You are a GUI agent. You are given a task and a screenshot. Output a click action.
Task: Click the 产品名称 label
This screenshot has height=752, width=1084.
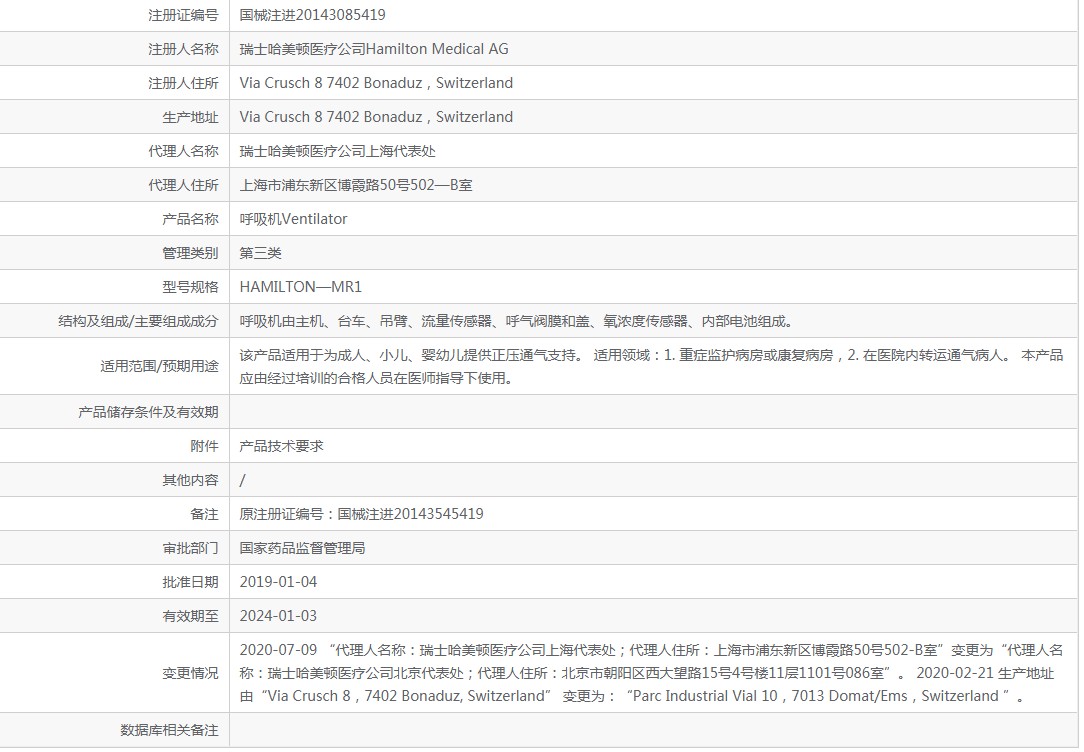click(190, 219)
